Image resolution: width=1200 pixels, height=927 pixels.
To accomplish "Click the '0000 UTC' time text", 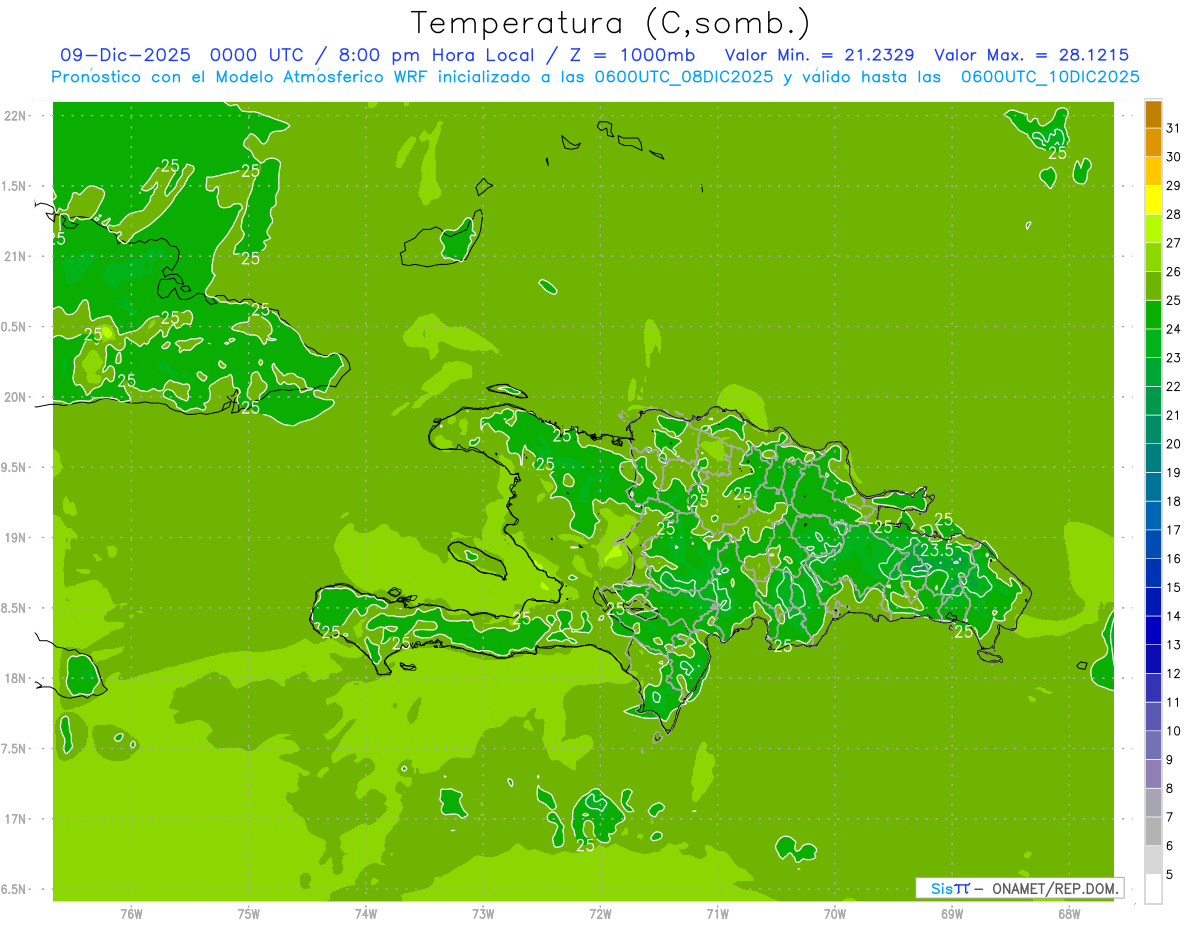I will click(257, 56).
